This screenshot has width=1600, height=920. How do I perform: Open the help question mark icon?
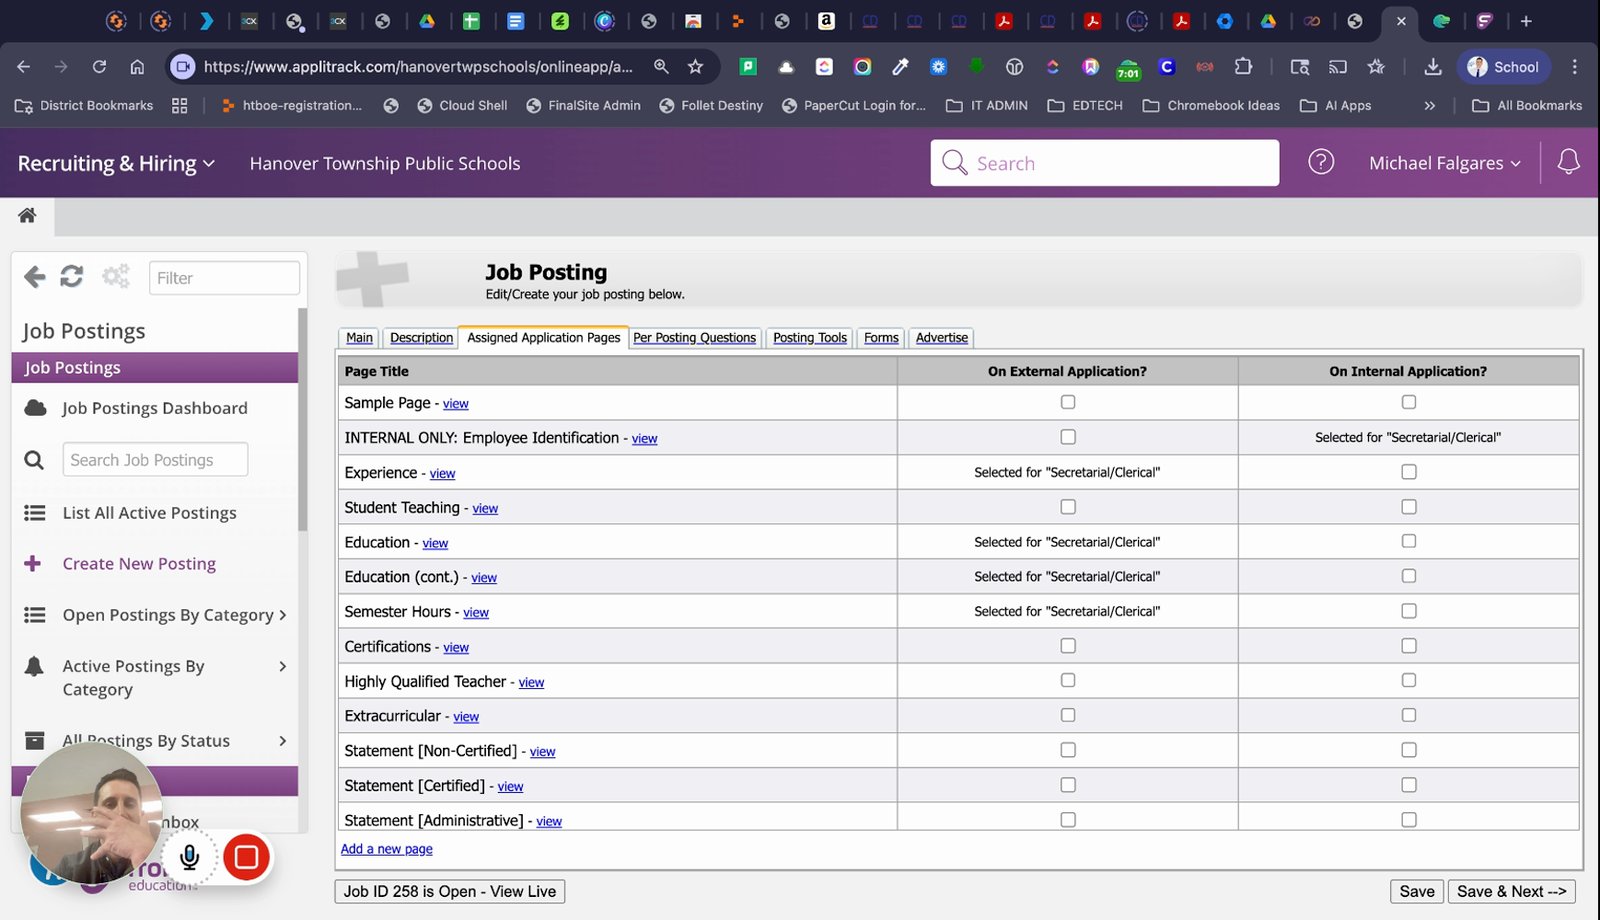coord(1321,162)
